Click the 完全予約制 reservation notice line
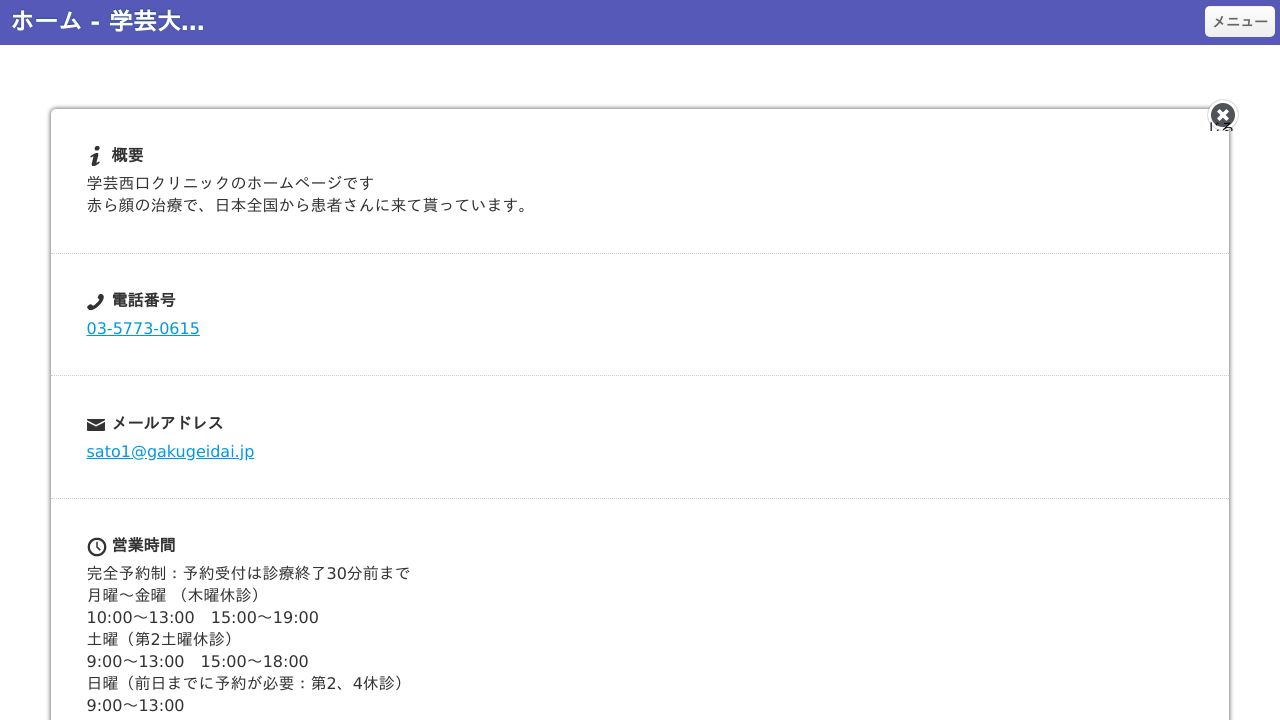 click(x=248, y=574)
